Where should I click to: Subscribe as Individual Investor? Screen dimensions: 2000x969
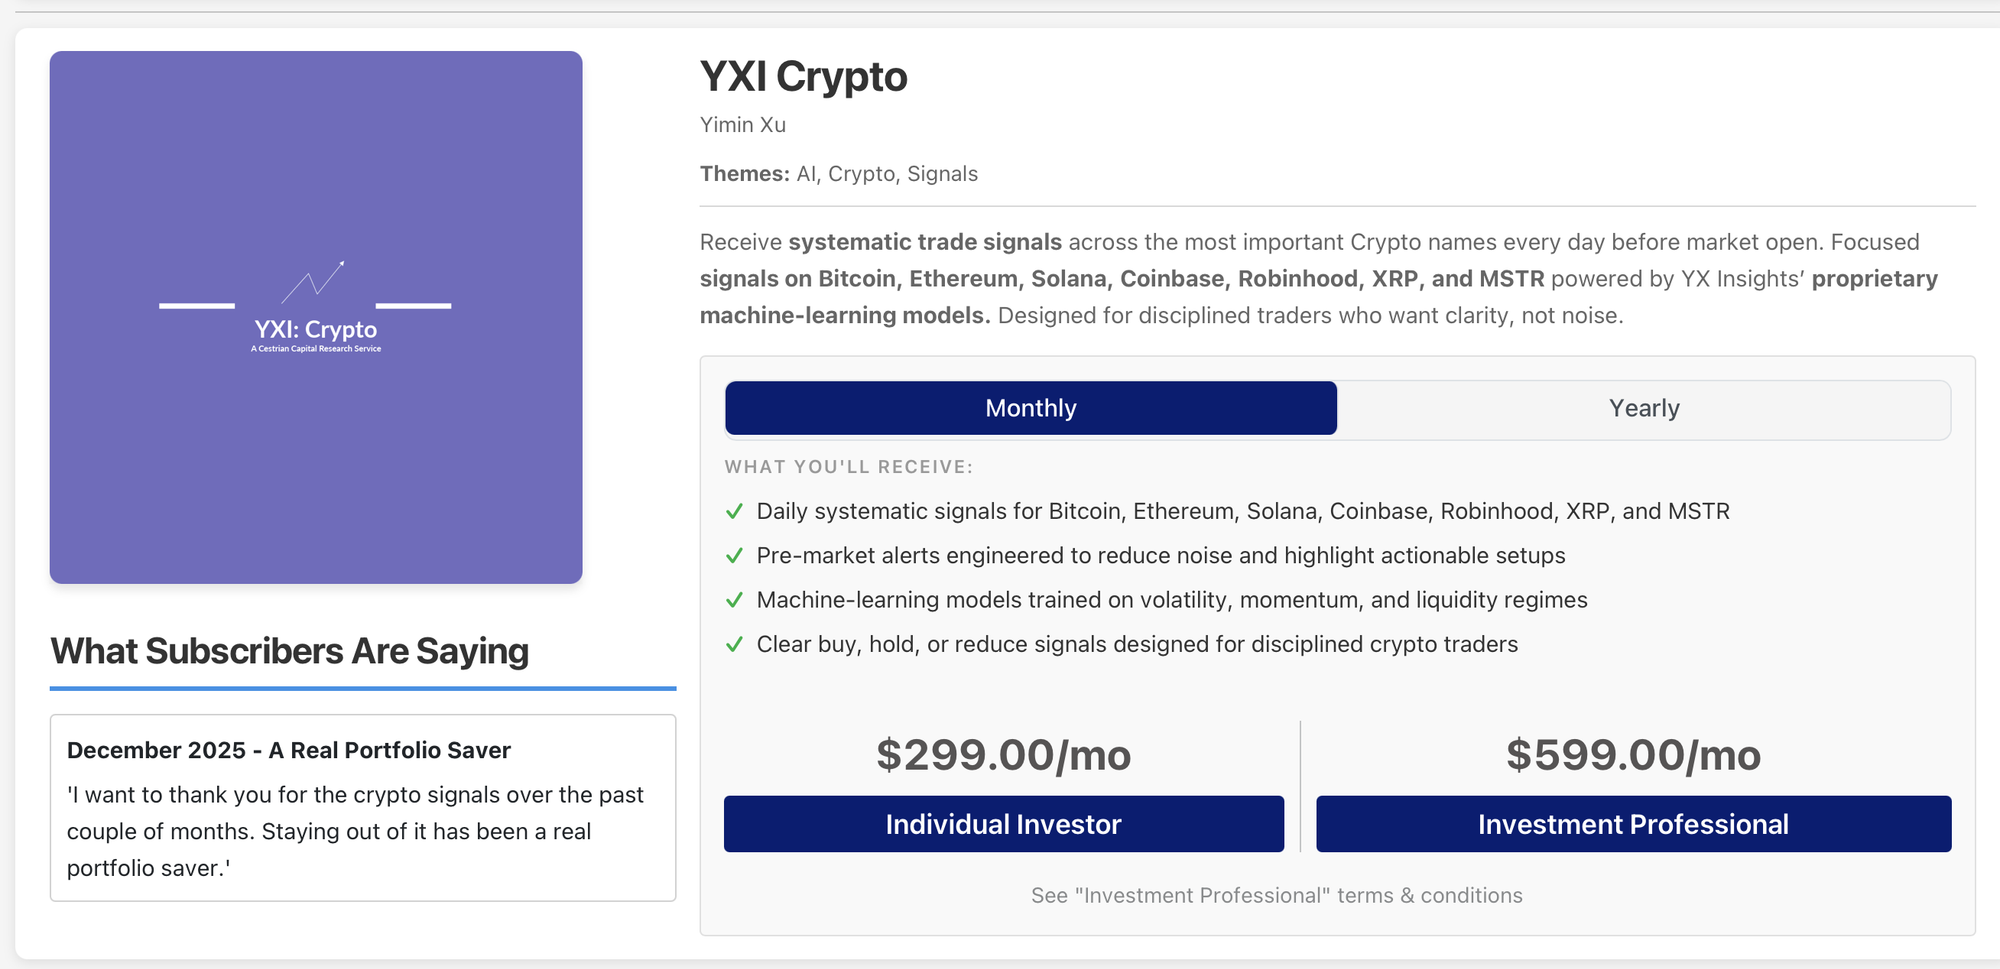(x=1003, y=824)
